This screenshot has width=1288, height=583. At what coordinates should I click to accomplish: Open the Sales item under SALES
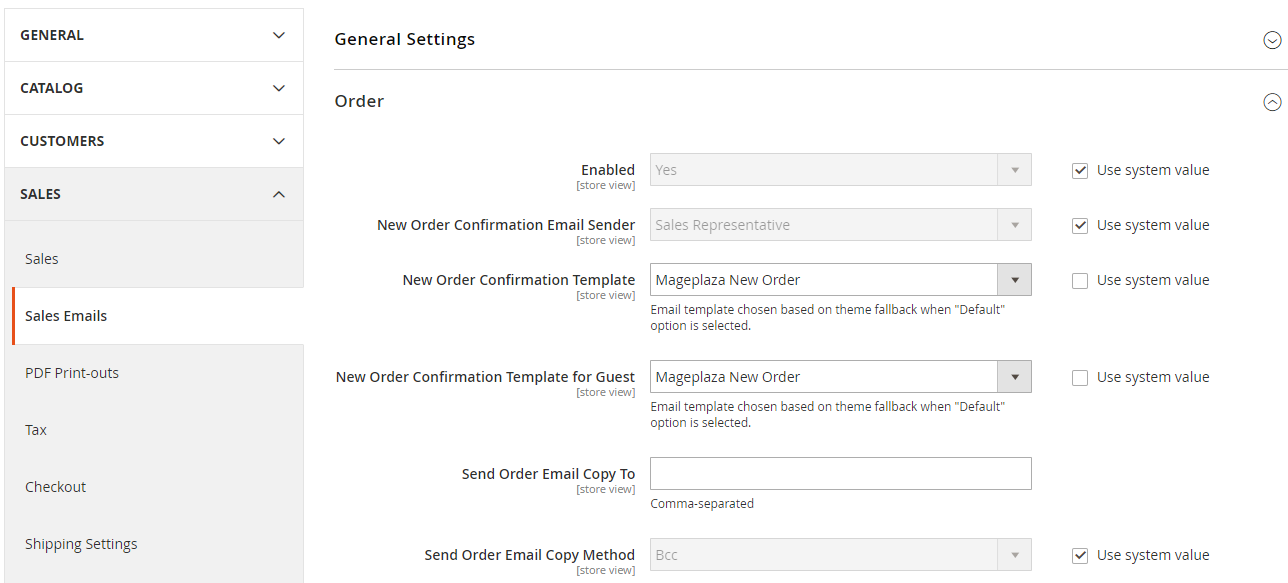[x=42, y=259]
